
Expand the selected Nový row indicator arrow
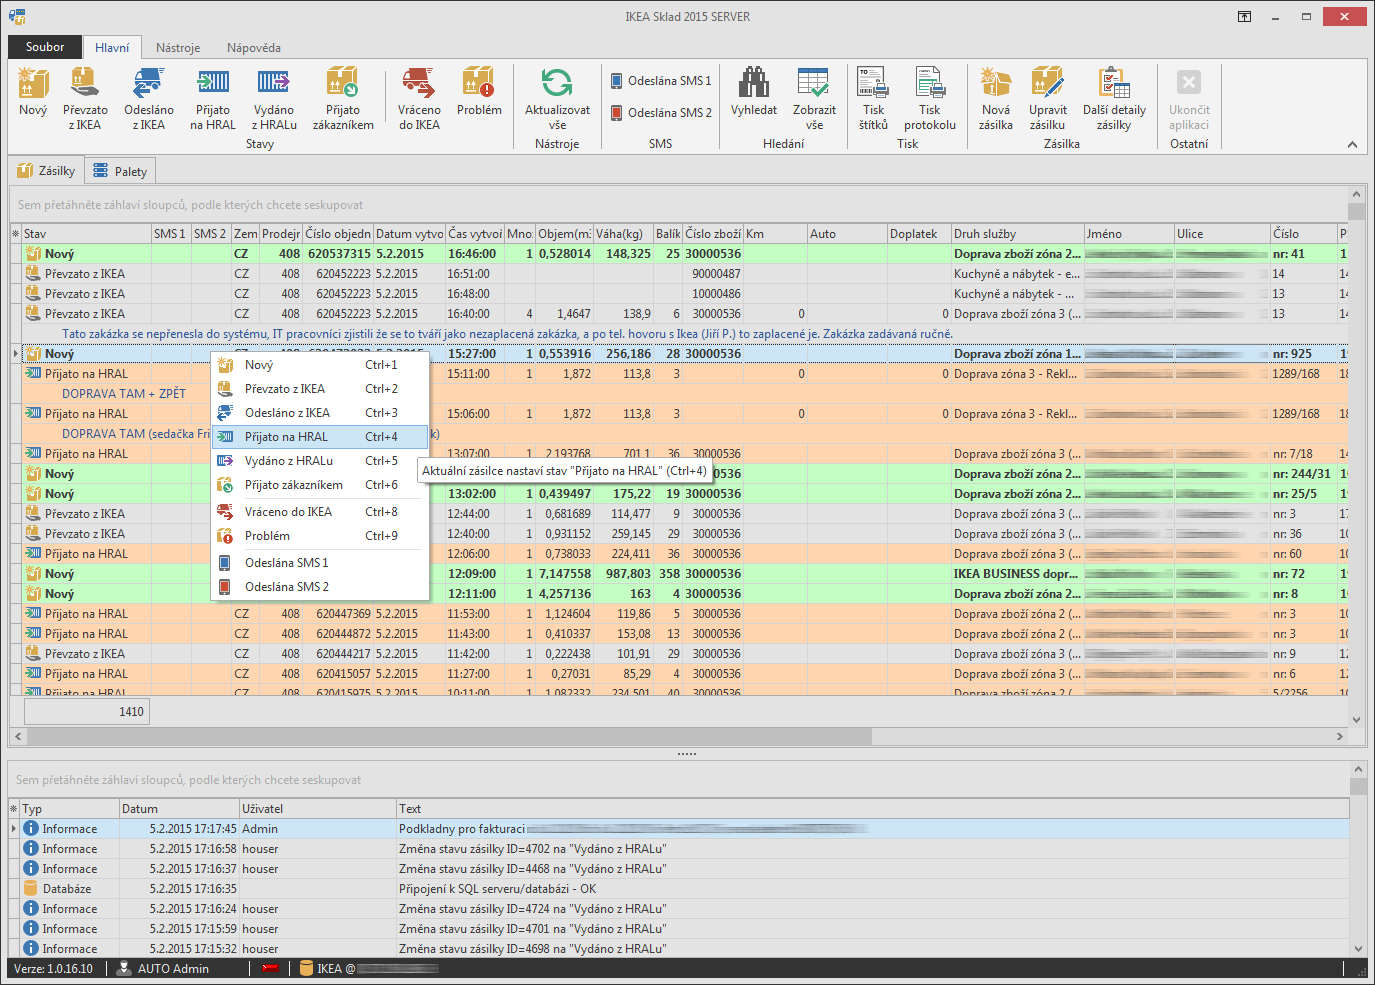point(15,354)
